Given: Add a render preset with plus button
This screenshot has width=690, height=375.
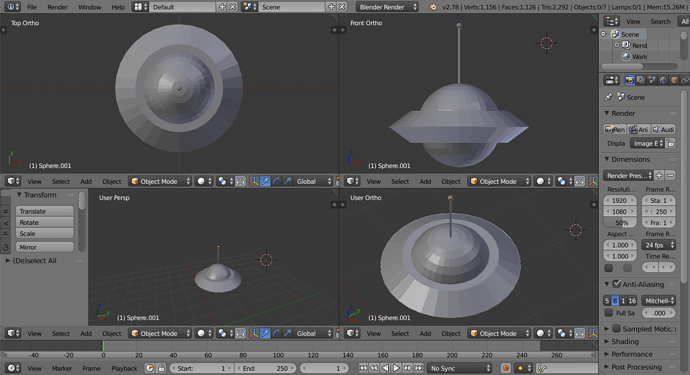Looking at the screenshot, I should [x=659, y=176].
